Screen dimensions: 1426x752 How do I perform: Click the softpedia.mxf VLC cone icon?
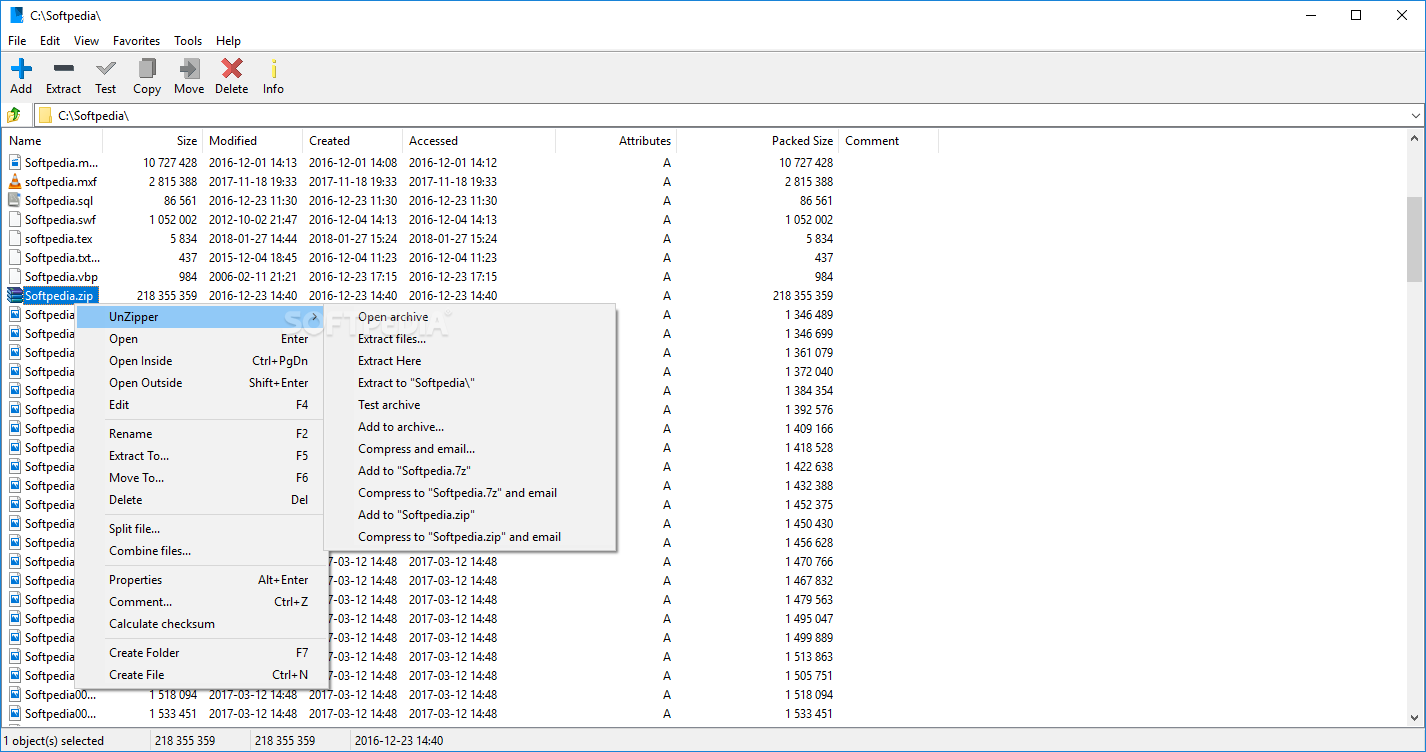(14, 181)
